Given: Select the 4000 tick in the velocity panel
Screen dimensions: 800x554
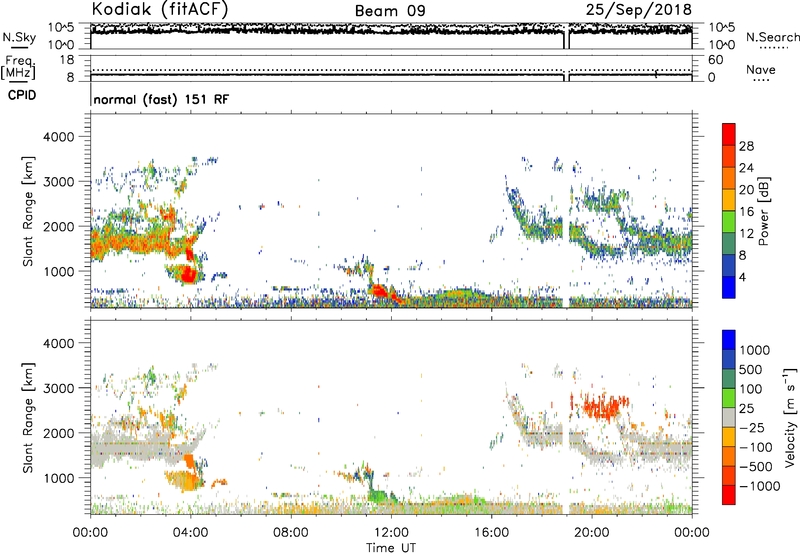Looking at the screenshot, I should click(x=59, y=343).
